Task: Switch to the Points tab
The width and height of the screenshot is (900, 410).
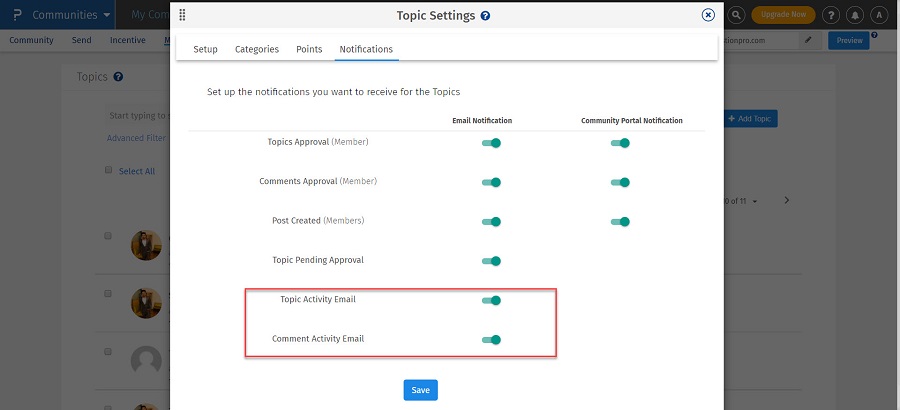Action: click(x=309, y=49)
